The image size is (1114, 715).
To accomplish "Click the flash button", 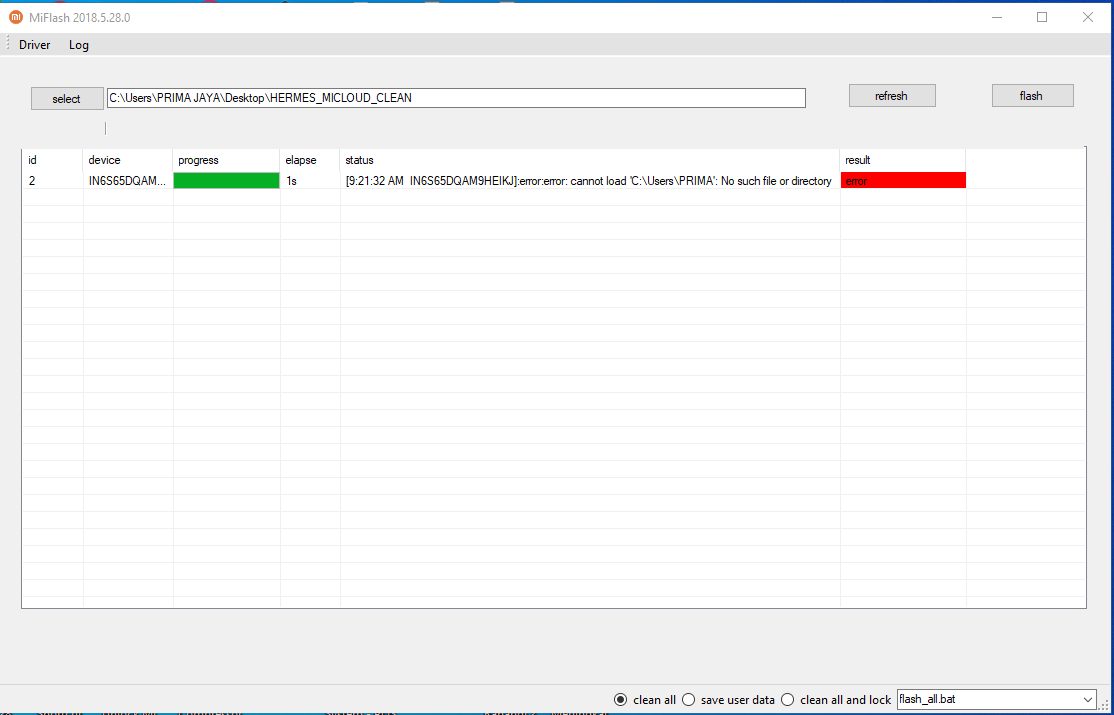I will 1032,96.
